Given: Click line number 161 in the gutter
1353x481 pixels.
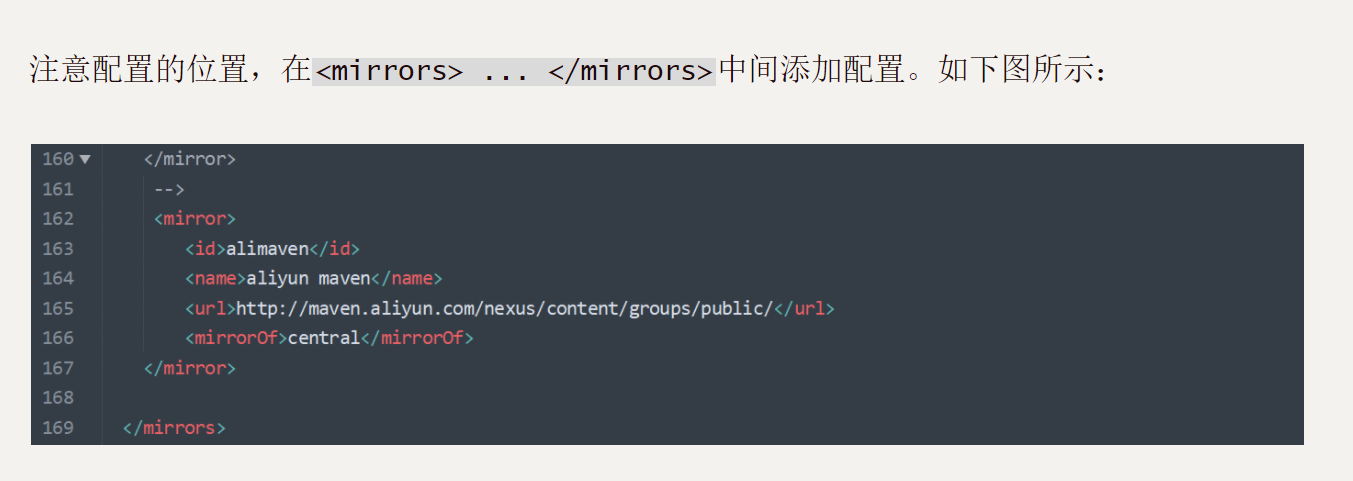Looking at the screenshot, I should [58, 189].
